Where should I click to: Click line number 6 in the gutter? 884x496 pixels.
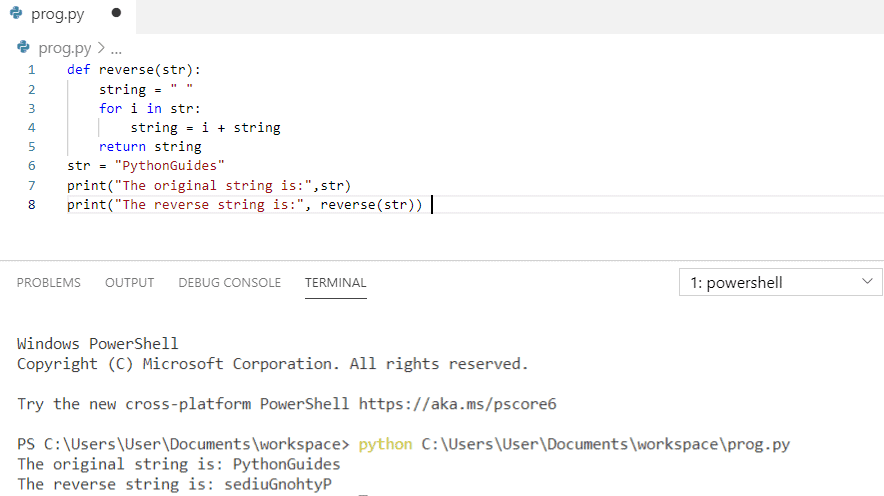pyautogui.click(x=31, y=165)
